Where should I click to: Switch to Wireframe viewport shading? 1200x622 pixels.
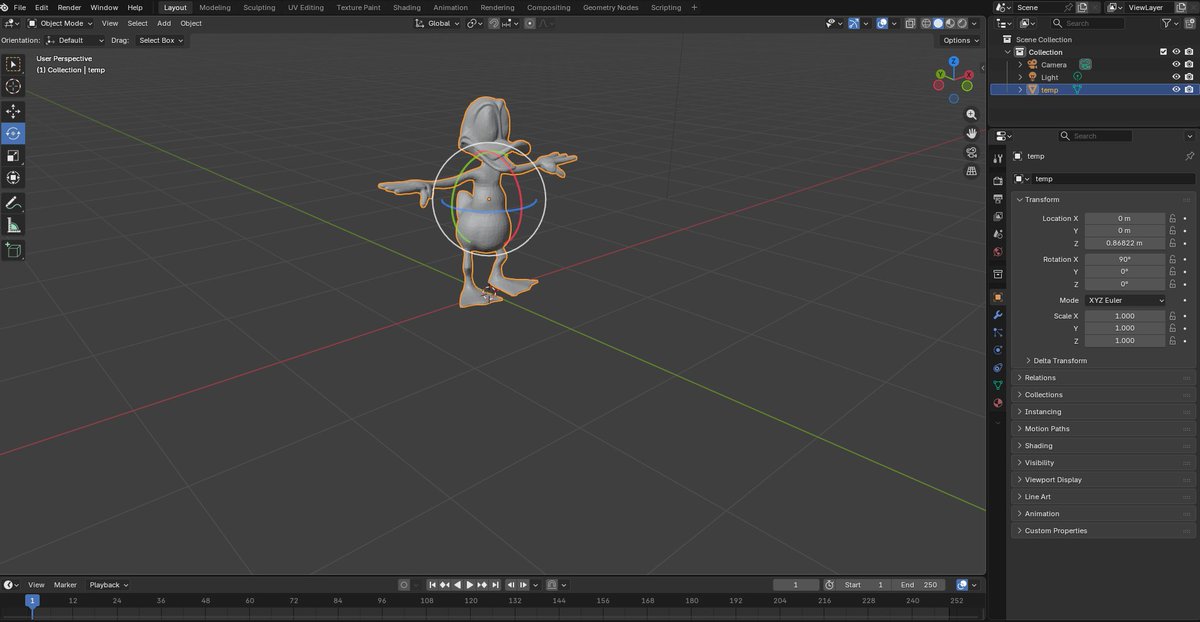tap(926, 23)
